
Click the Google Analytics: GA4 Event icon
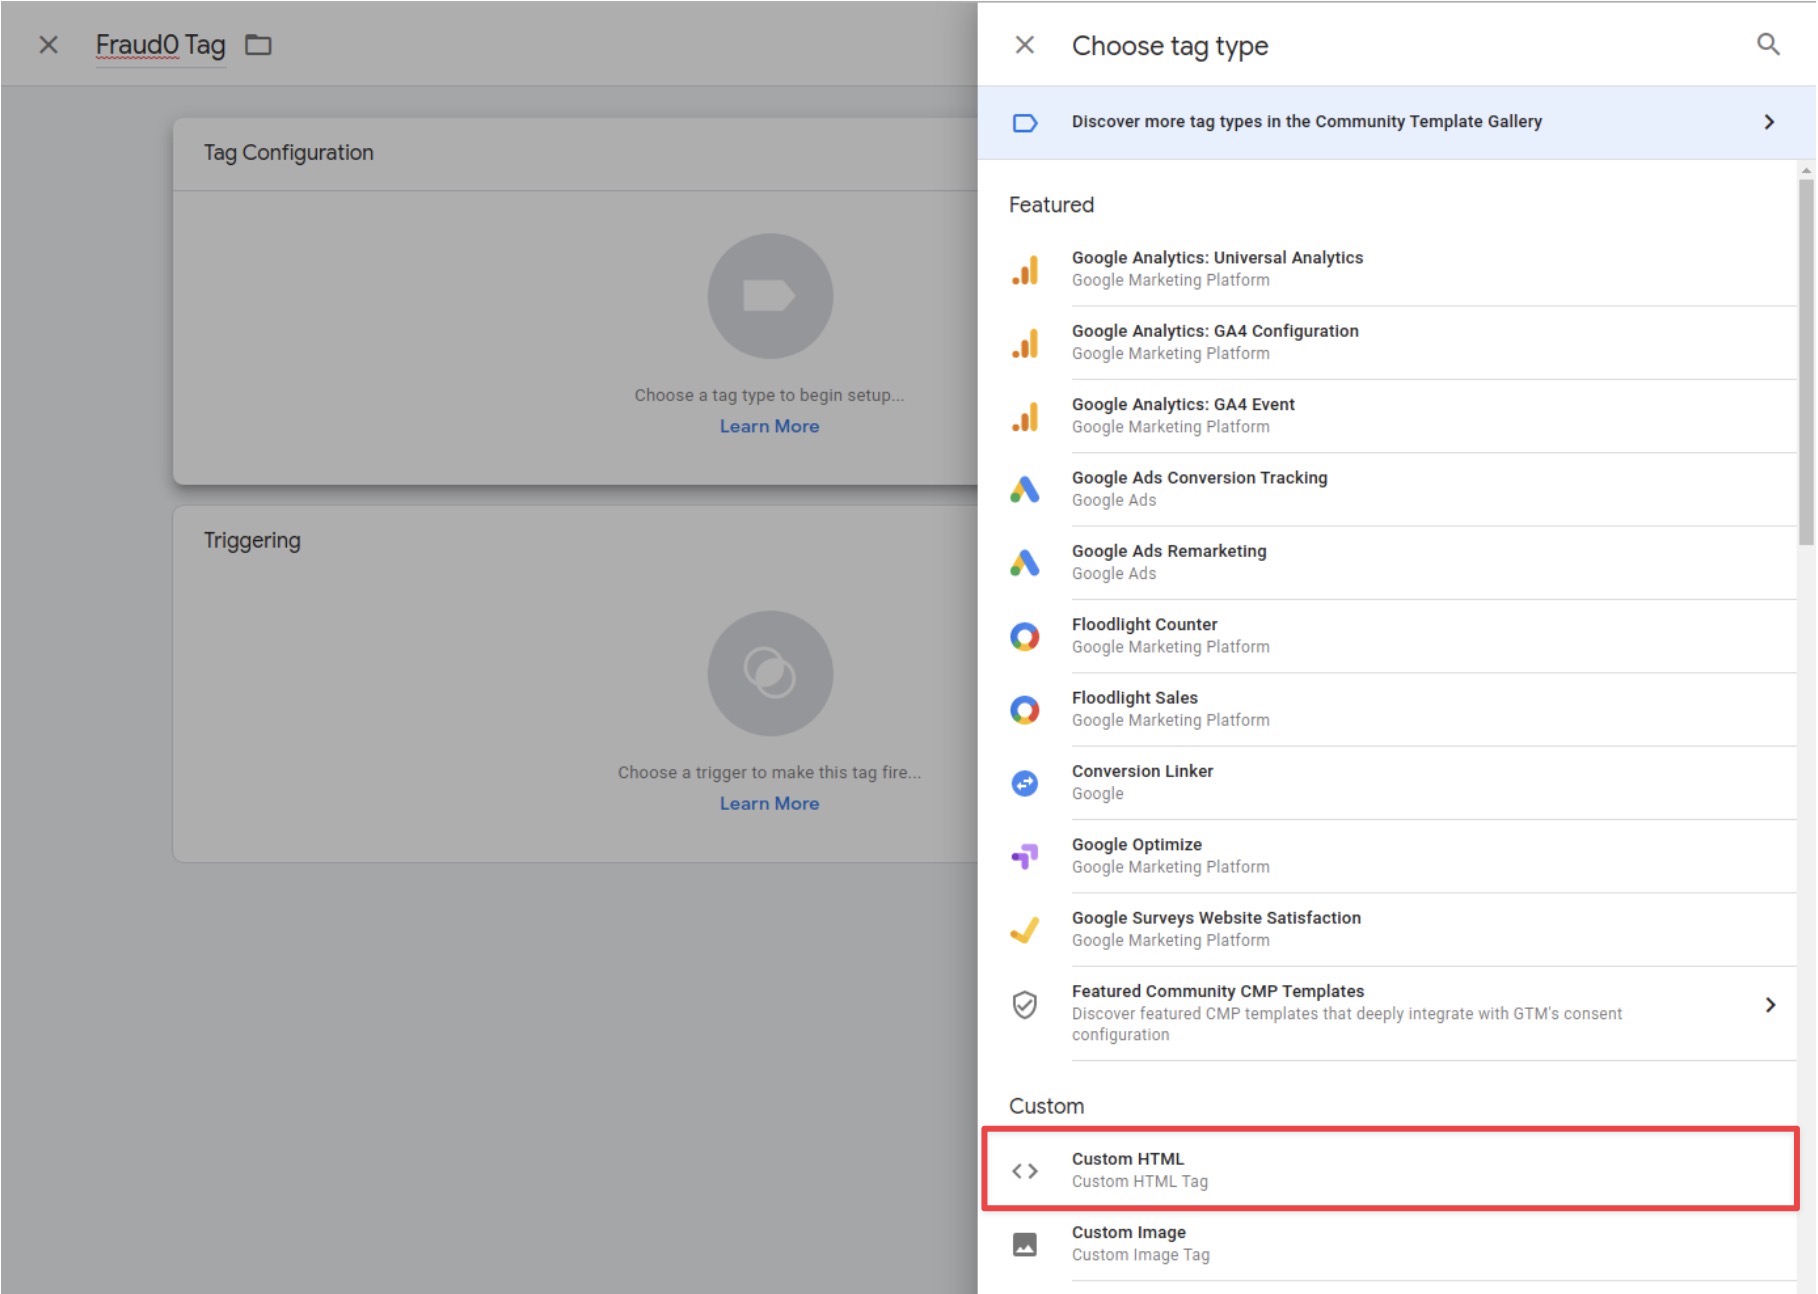pyautogui.click(x=1026, y=415)
